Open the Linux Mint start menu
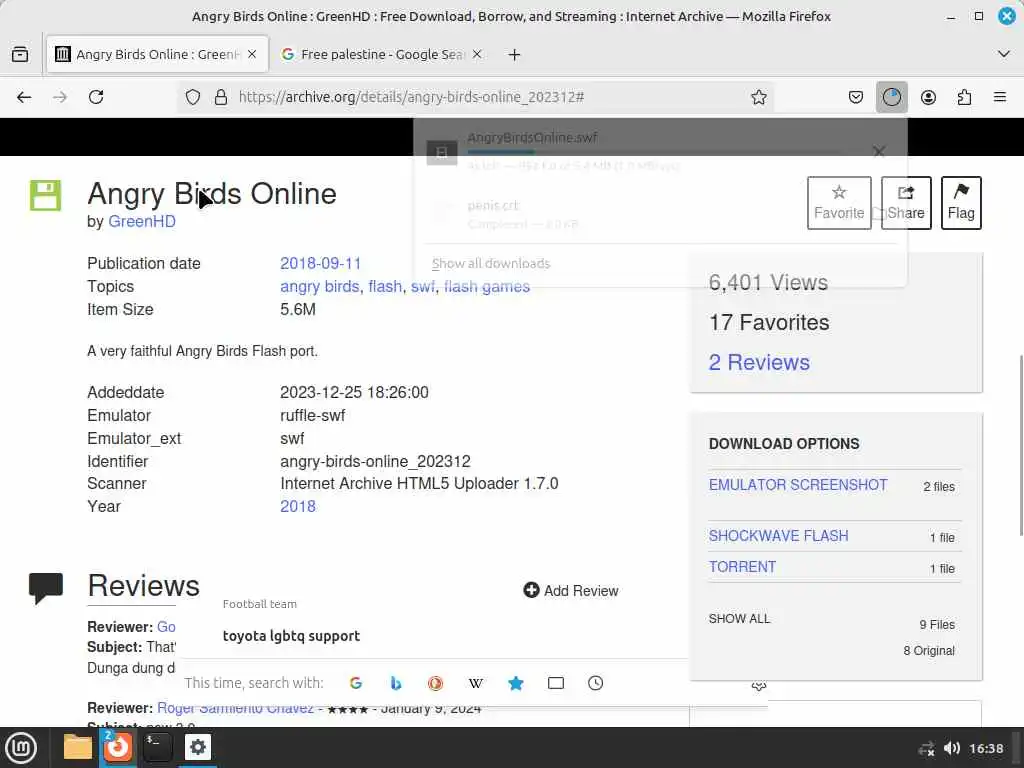This screenshot has width=1024, height=768. (21, 747)
